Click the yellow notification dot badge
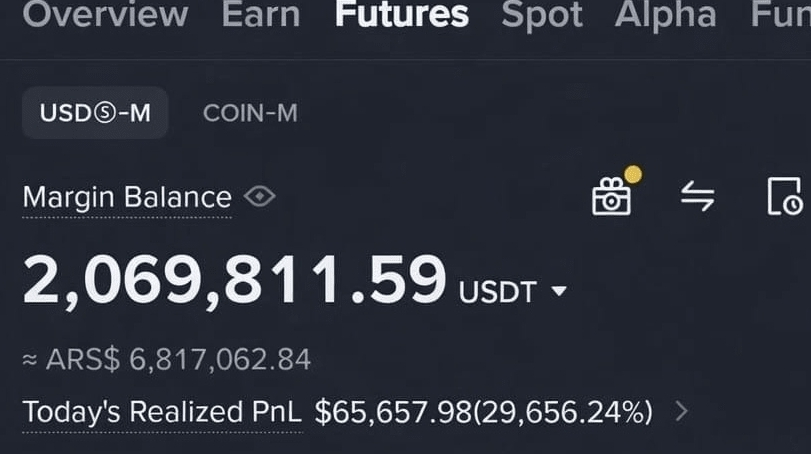811x454 pixels. [x=632, y=175]
